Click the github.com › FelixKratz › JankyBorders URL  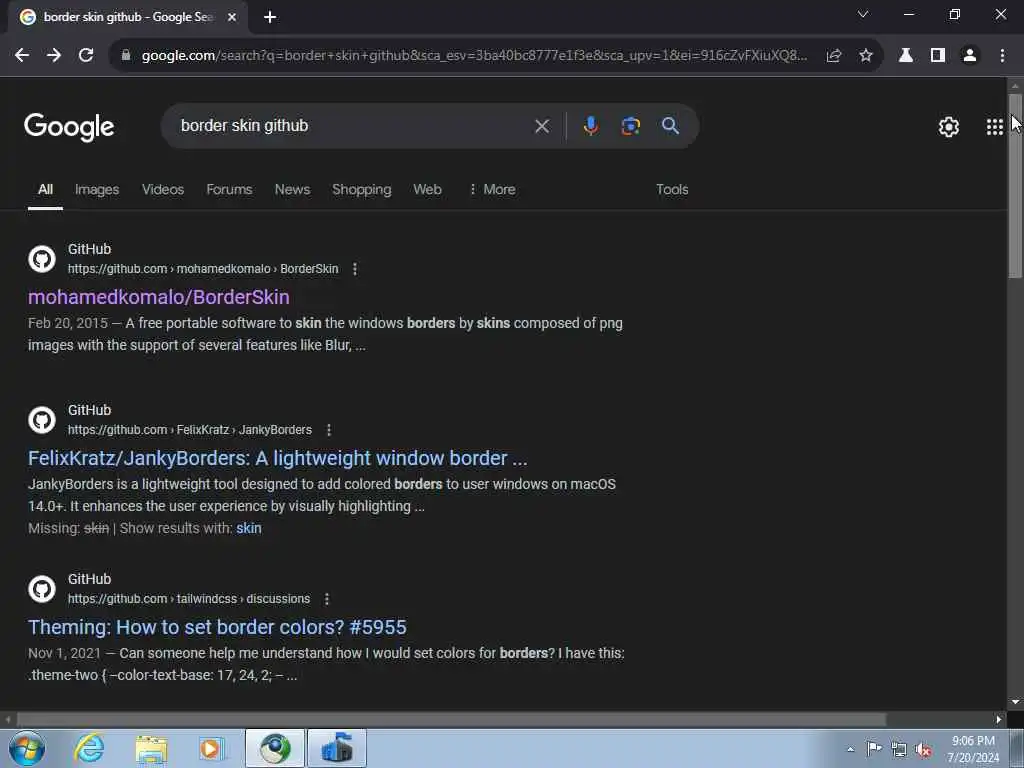(x=190, y=430)
